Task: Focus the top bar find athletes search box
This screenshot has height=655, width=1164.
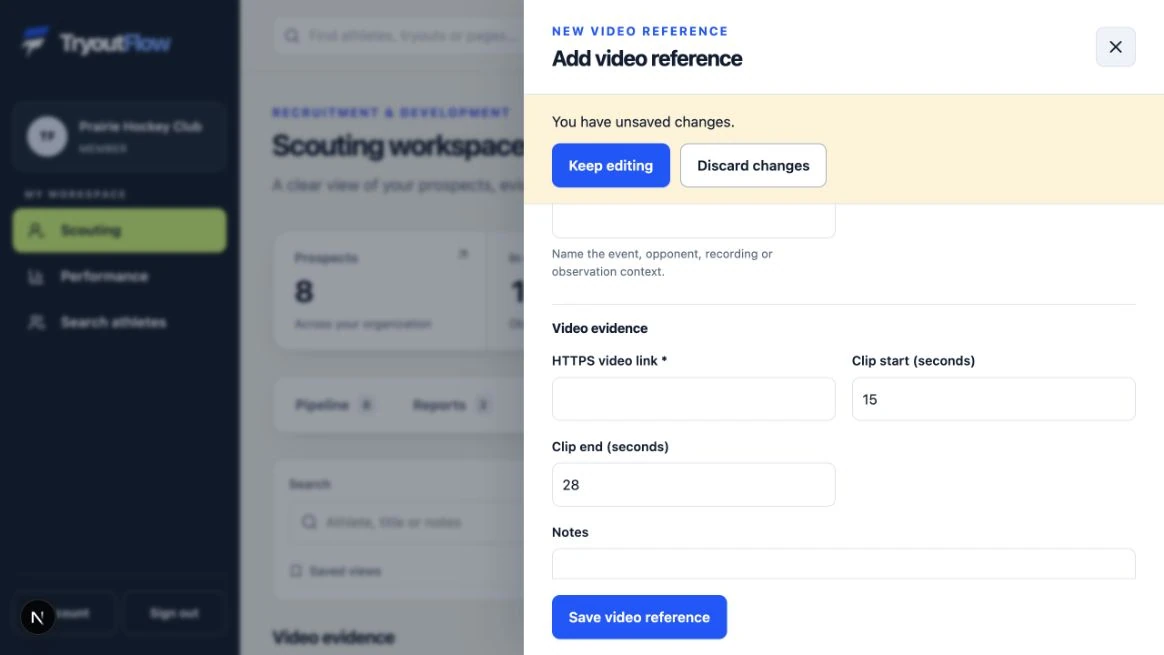Action: pos(399,36)
